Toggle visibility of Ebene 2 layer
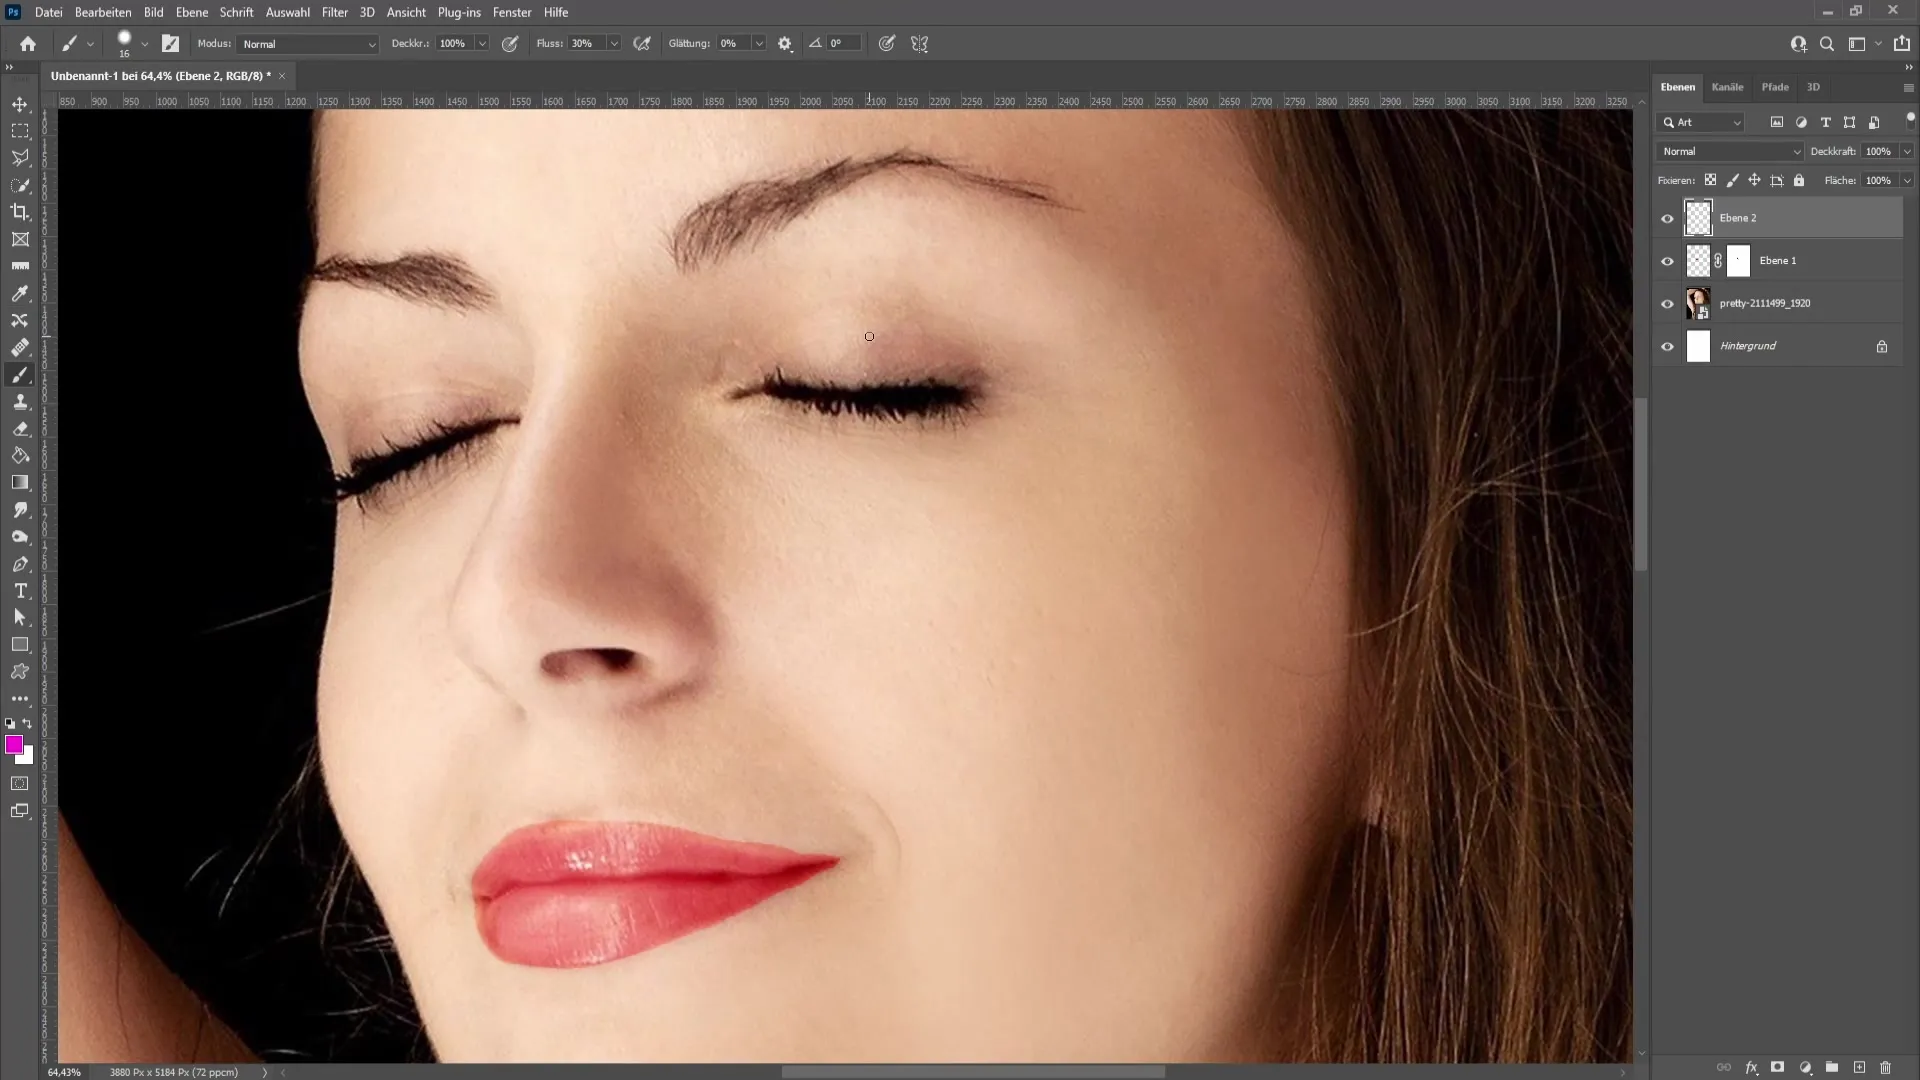This screenshot has height=1080, width=1920. coord(1668,218)
